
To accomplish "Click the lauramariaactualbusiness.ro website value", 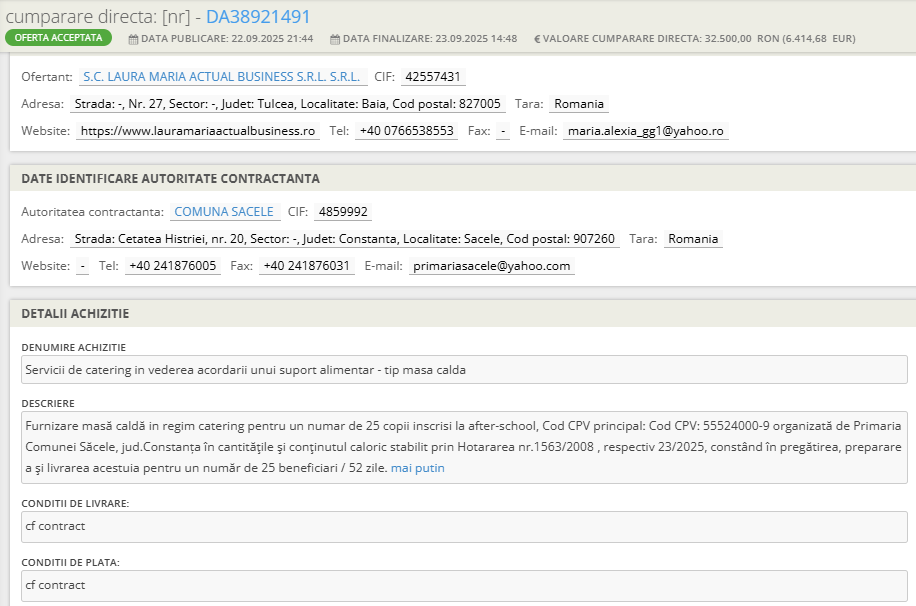I will pyautogui.click(x=198, y=131).
